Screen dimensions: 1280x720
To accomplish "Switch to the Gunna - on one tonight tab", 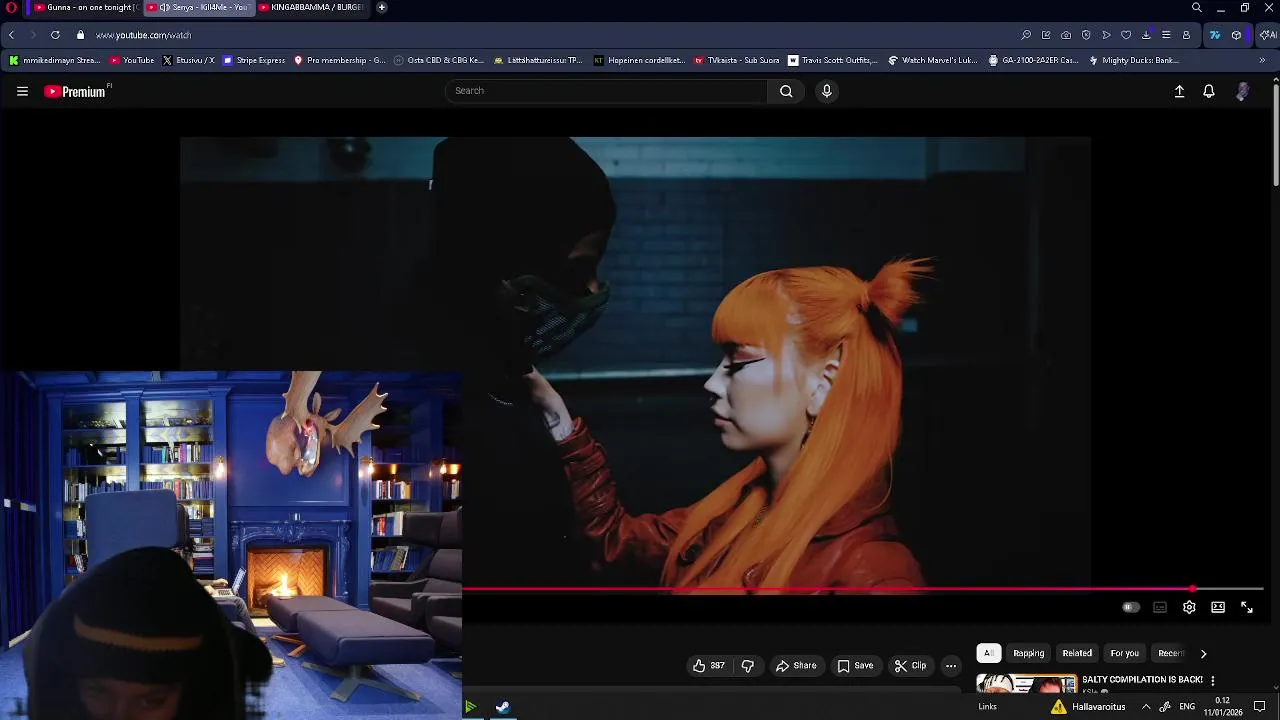I will point(87,7).
